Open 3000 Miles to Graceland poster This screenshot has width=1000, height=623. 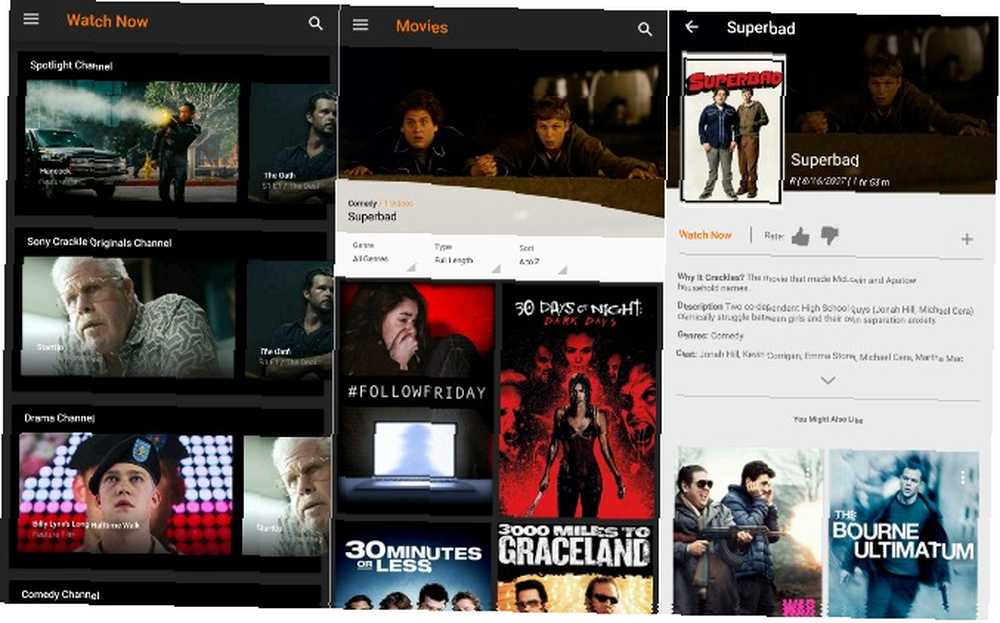click(x=575, y=567)
